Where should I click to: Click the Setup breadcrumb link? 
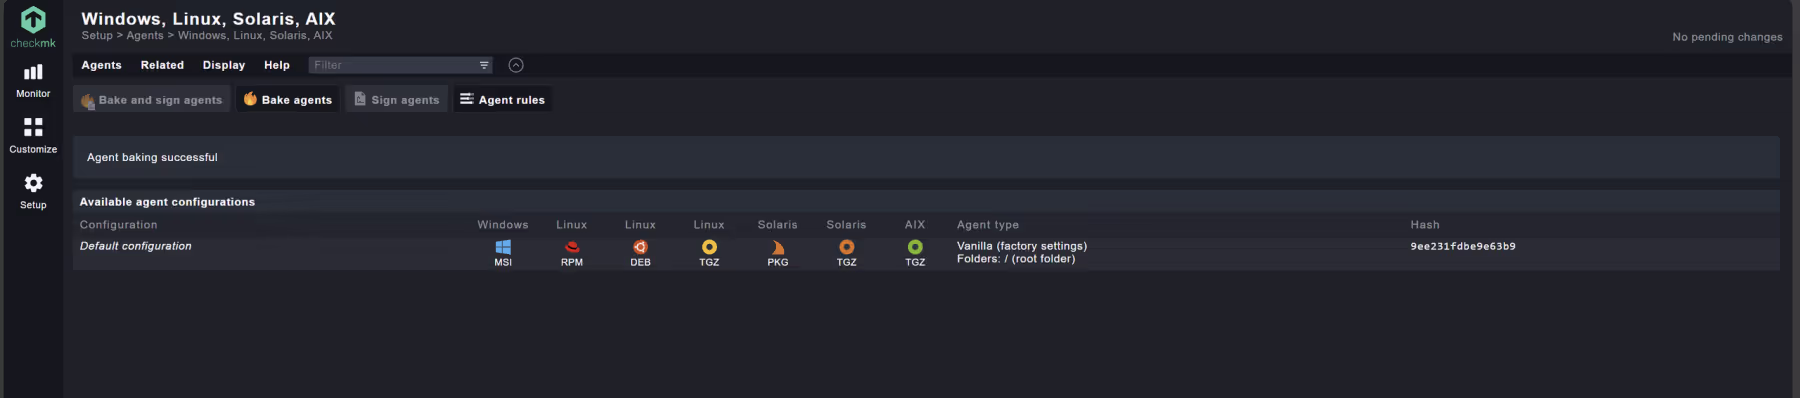click(x=97, y=36)
